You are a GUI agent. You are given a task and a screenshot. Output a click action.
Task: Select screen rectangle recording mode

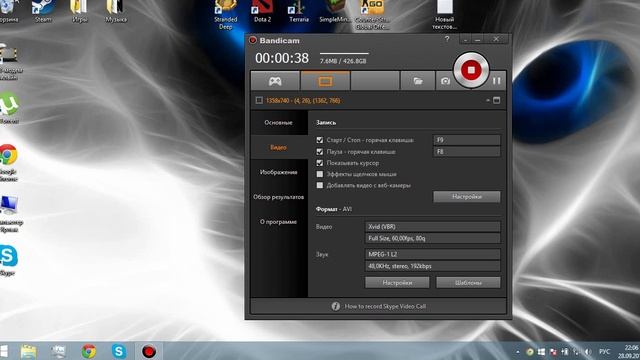coord(325,81)
